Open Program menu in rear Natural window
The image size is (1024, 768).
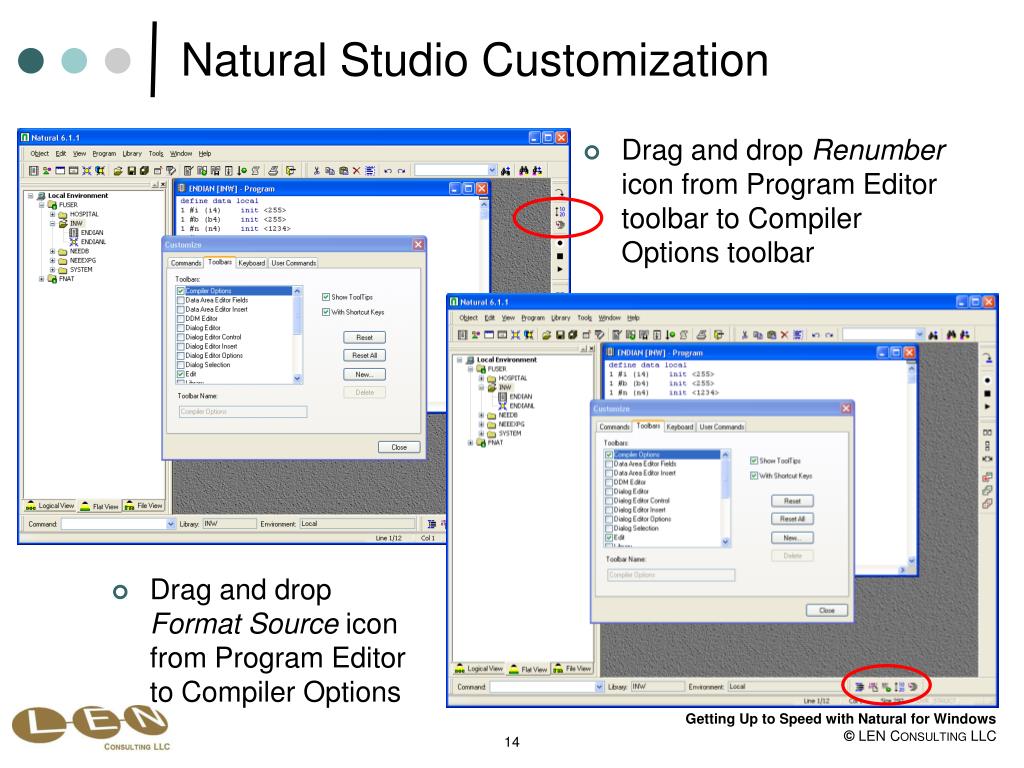point(104,154)
